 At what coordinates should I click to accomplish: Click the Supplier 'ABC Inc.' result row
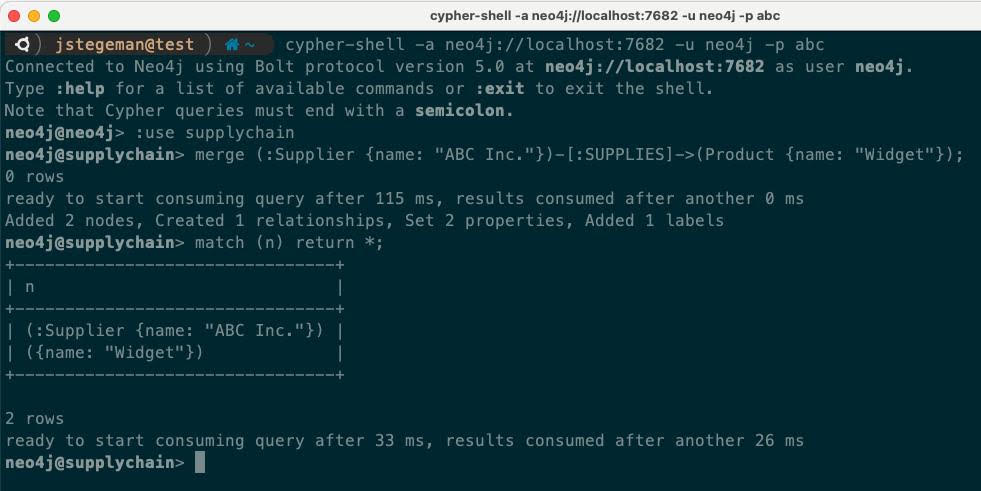tap(175, 330)
